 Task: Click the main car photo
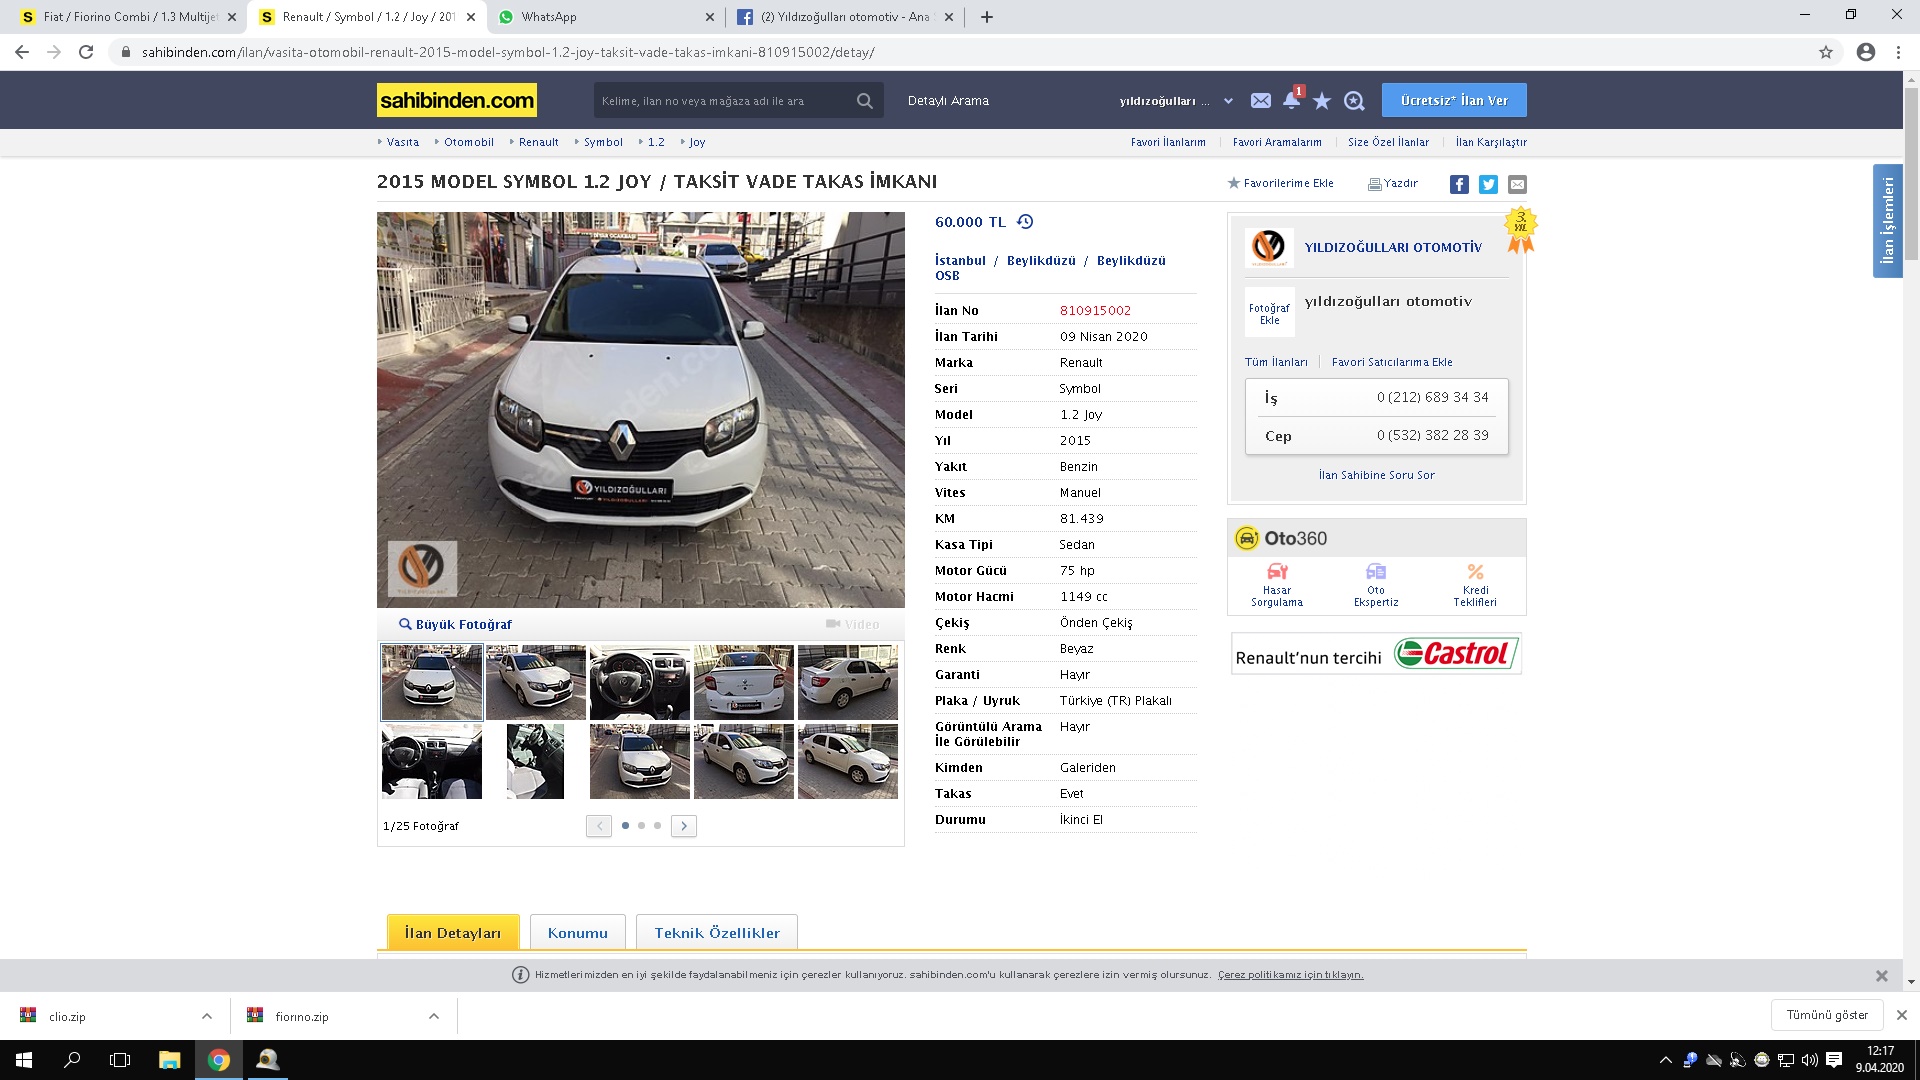point(640,409)
